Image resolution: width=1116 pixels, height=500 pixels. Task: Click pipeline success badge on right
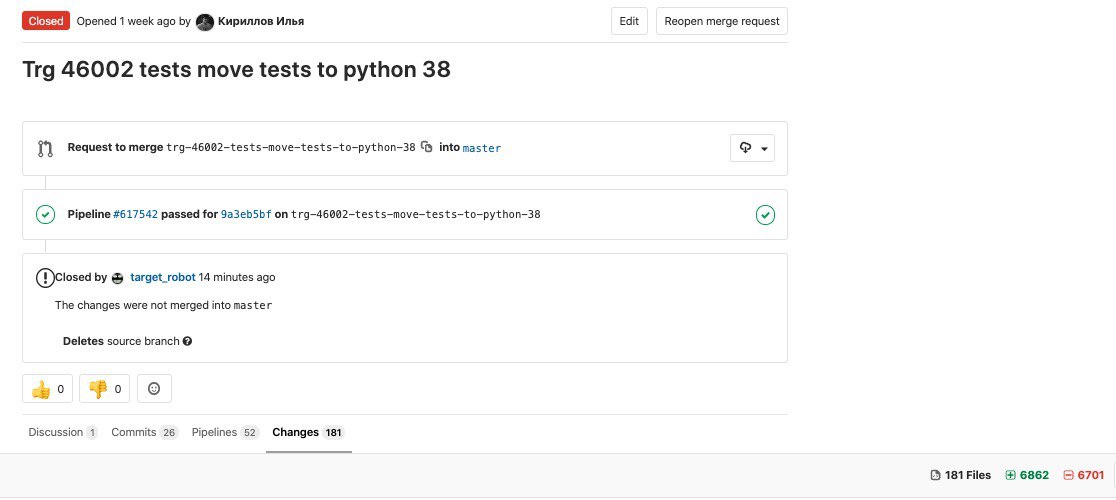(765, 215)
